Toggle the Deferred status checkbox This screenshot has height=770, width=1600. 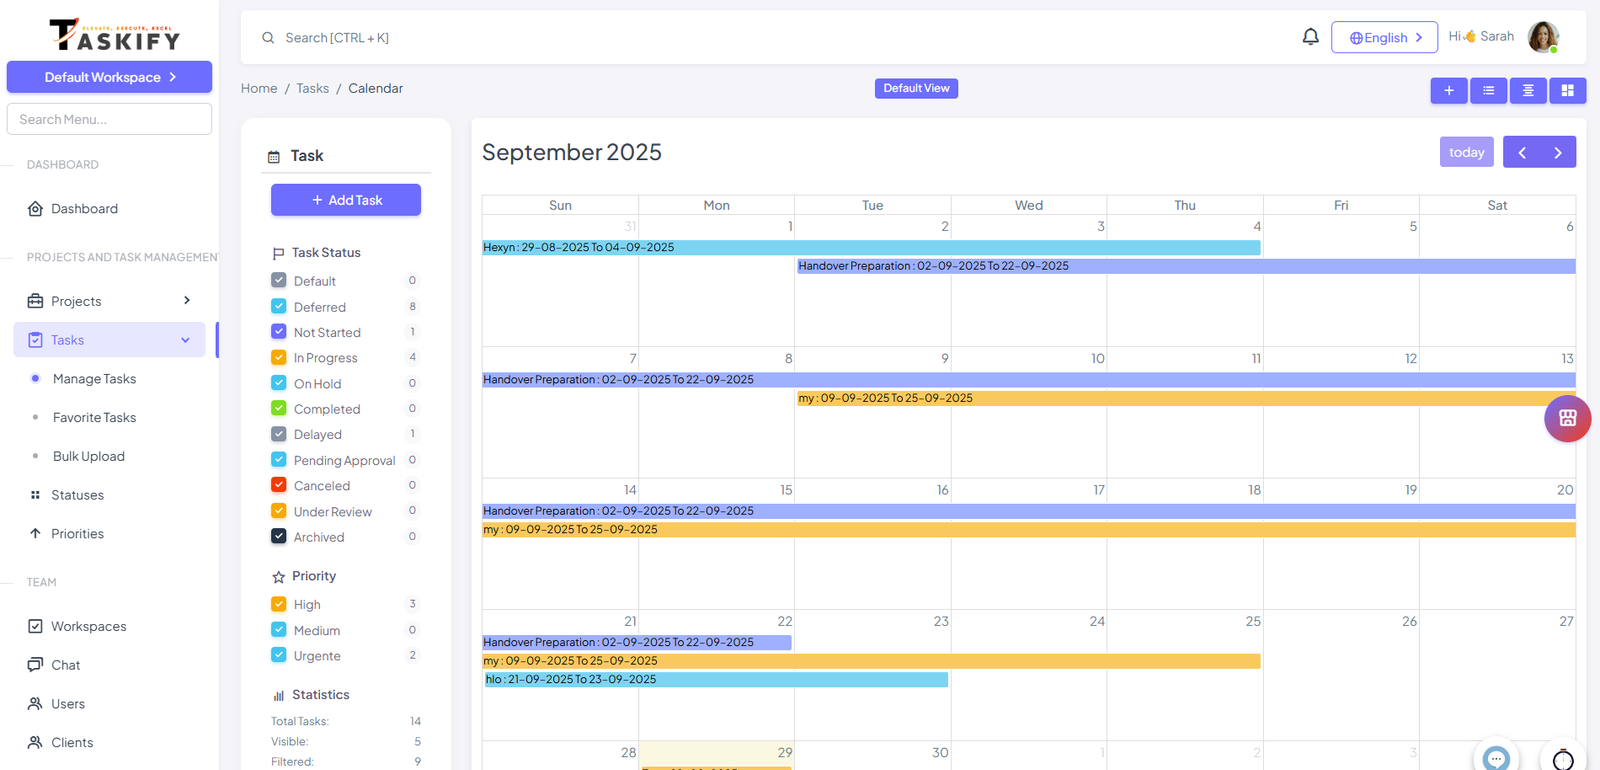point(279,306)
